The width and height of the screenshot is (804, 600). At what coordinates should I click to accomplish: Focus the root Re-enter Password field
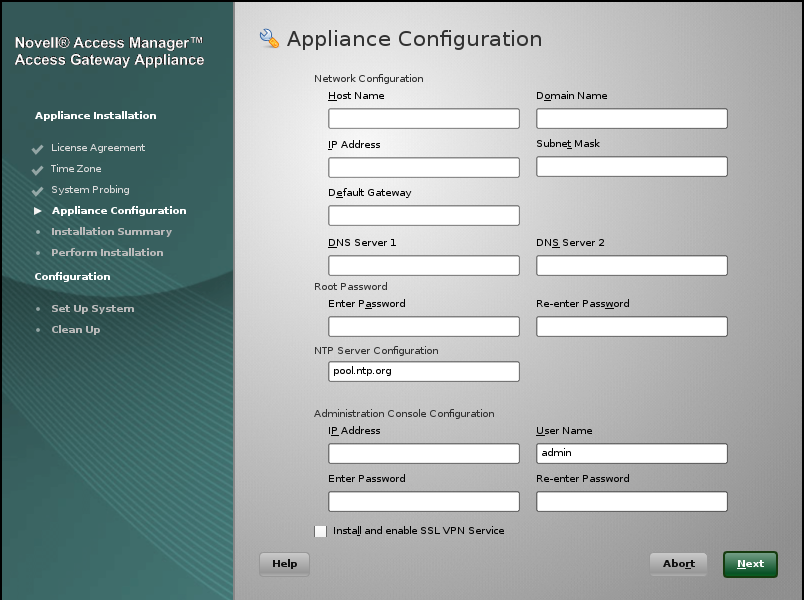coord(632,327)
